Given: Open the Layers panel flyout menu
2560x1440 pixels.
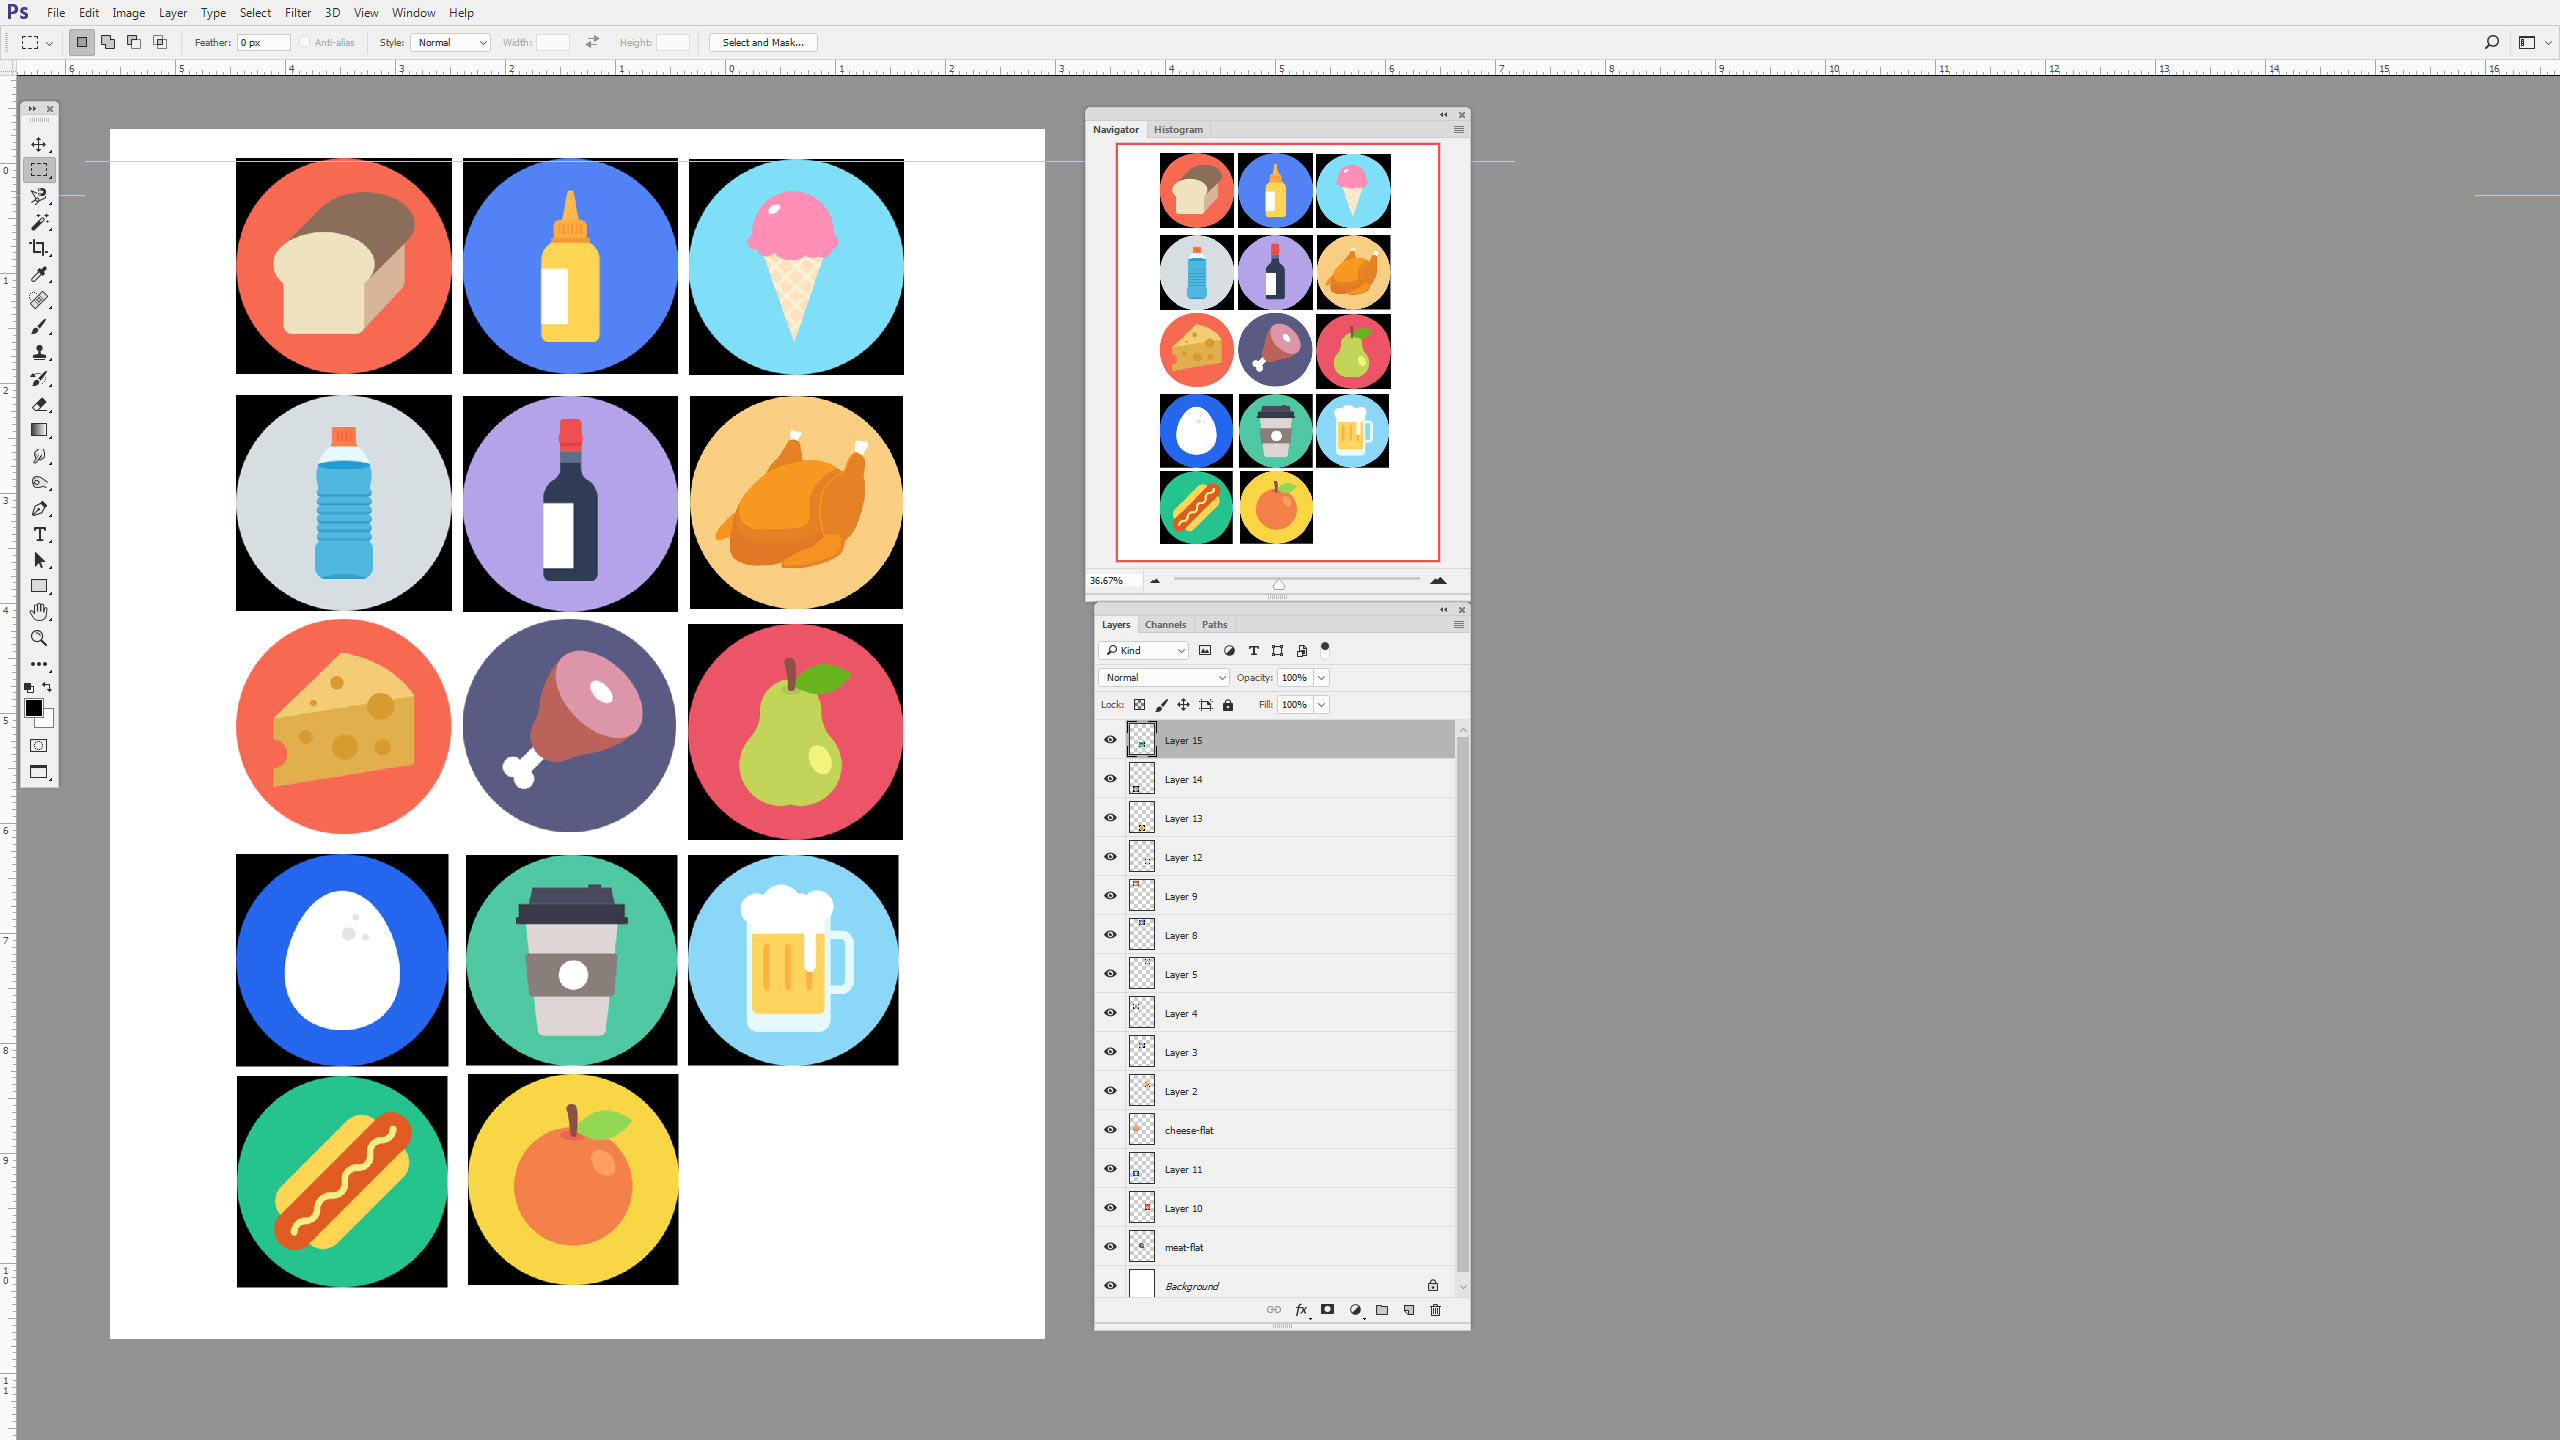Looking at the screenshot, I should pyautogui.click(x=1459, y=625).
